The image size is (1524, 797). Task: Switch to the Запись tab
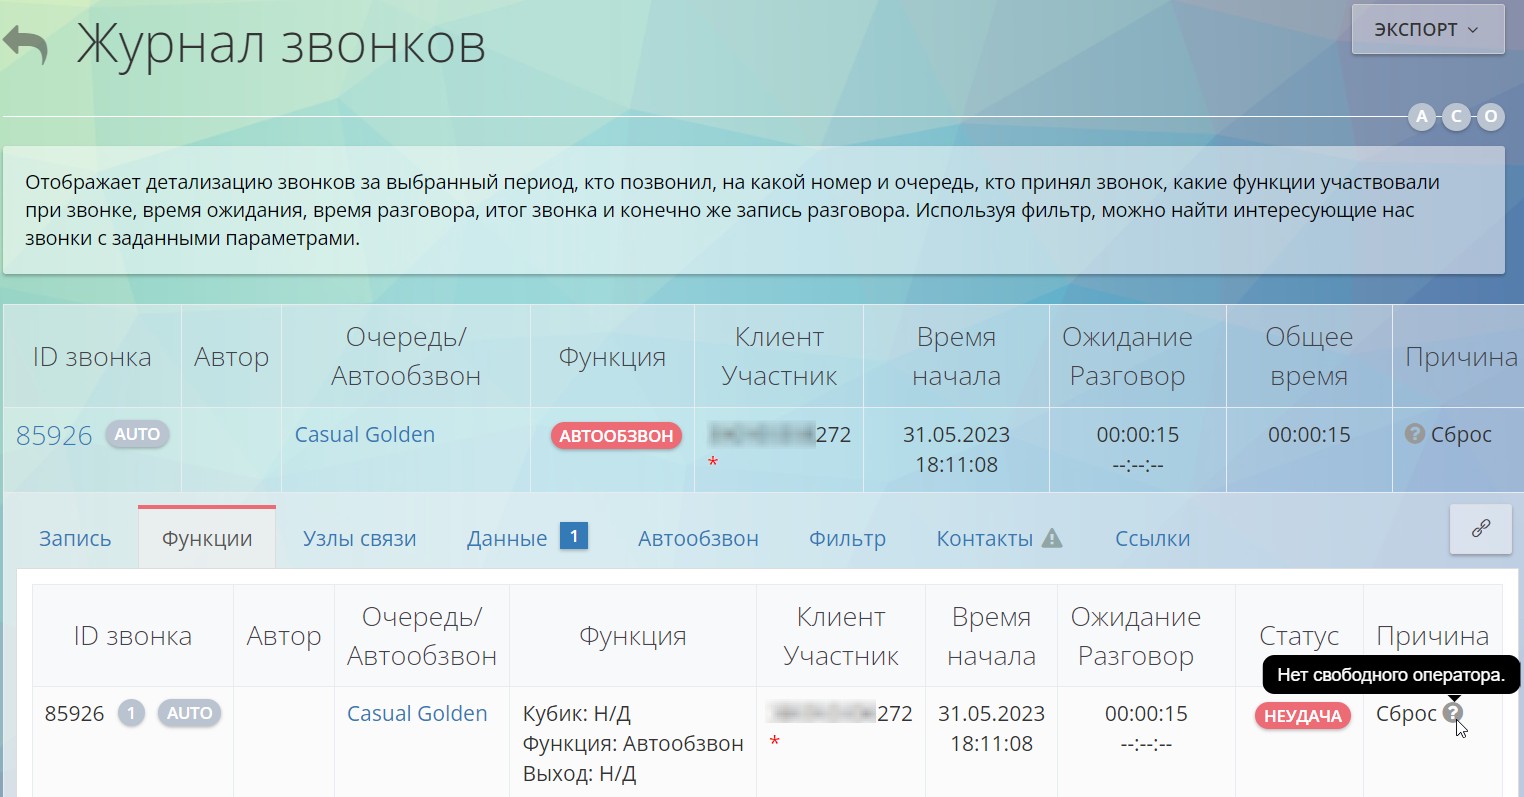tap(75, 539)
